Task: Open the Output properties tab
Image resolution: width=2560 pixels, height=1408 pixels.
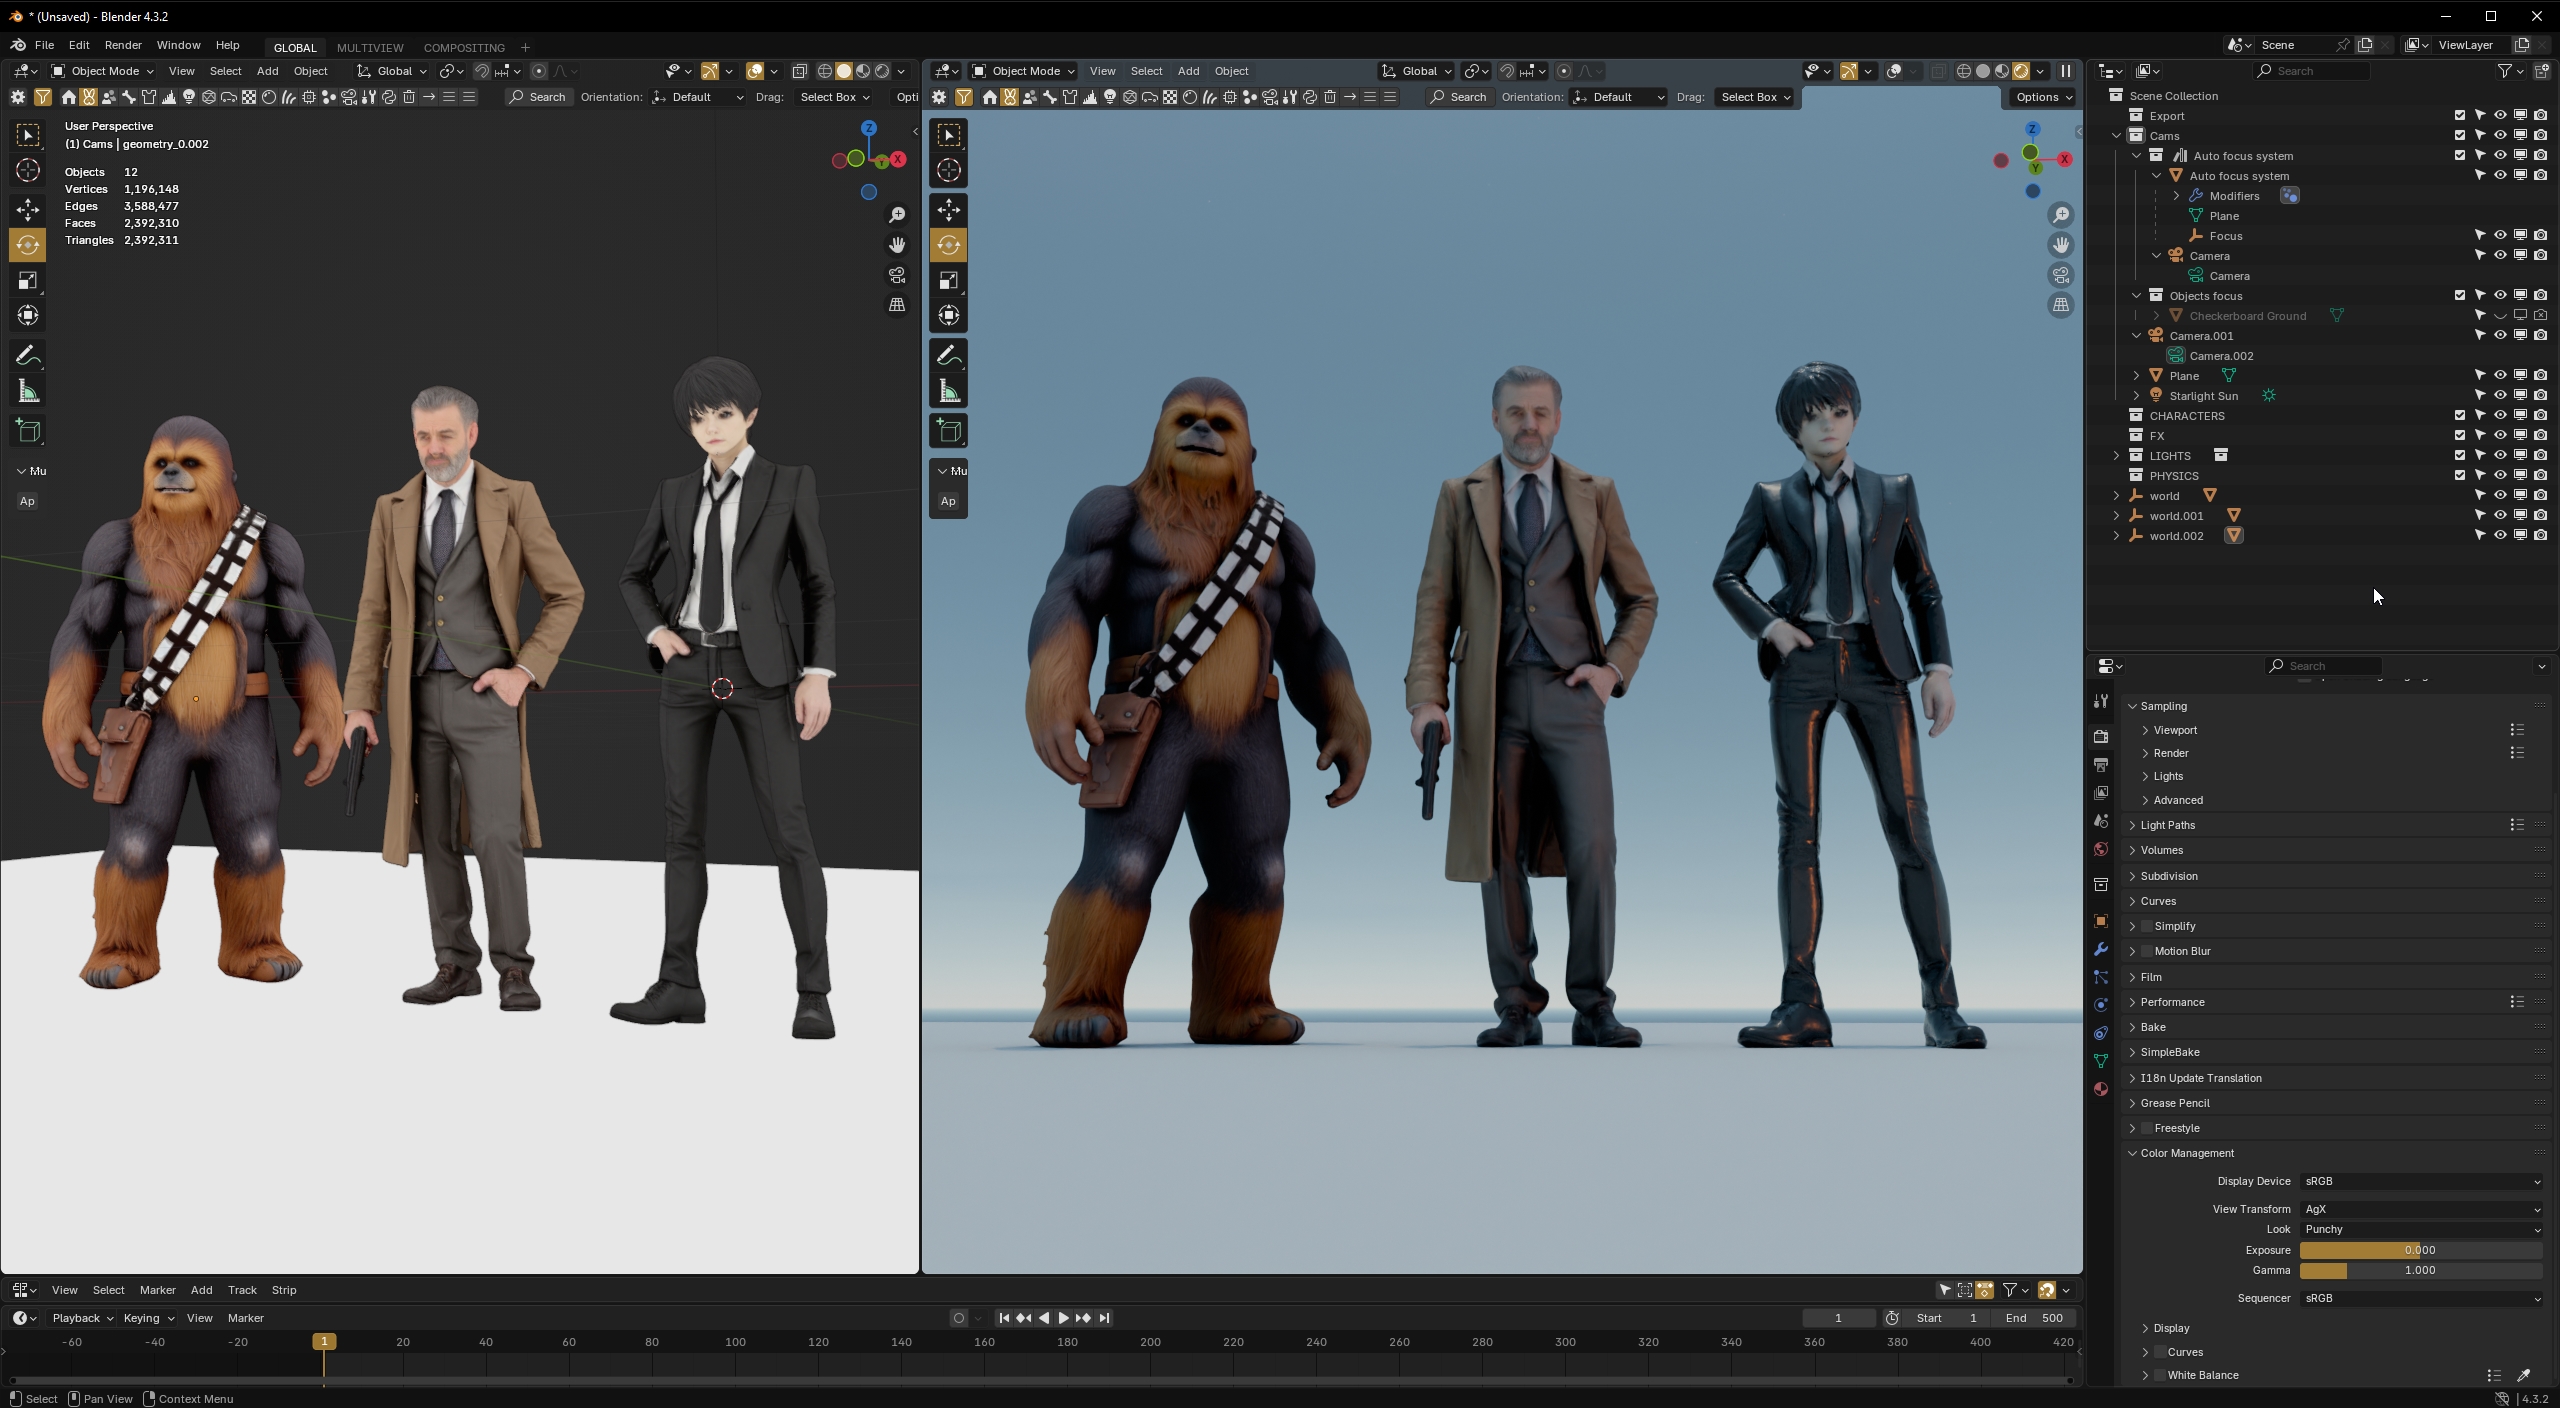Action: click(2101, 765)
